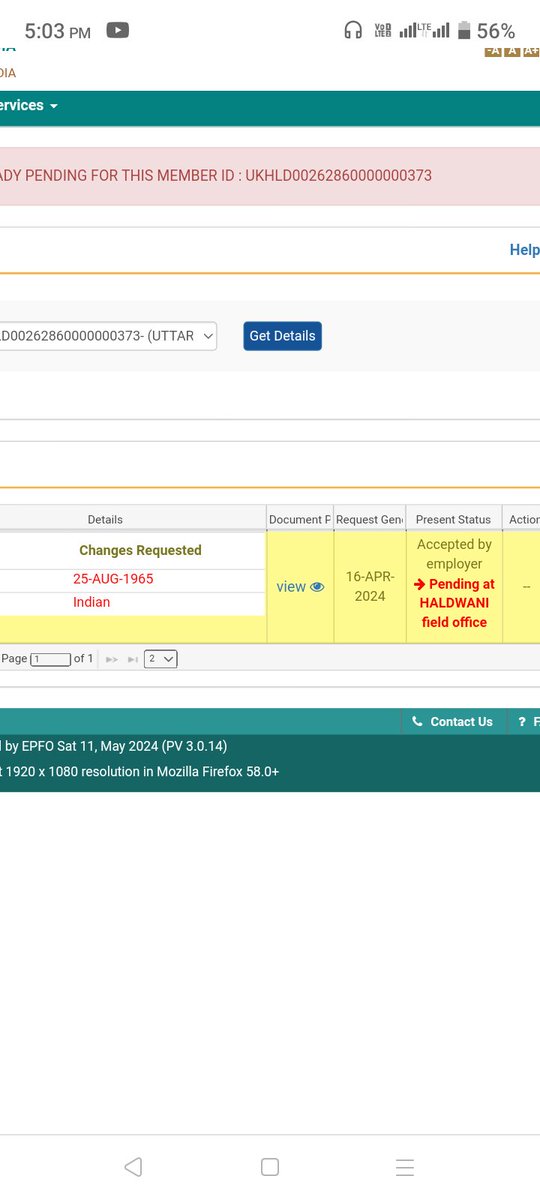Click the Details column header
Viewport: 540px width, 1200px height.
point(105,520)
